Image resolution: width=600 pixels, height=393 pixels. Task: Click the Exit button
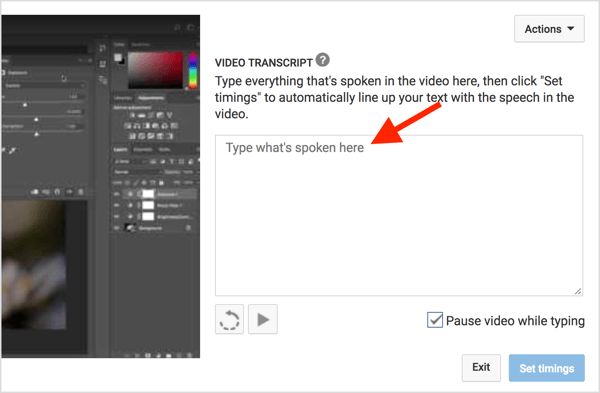click(481, 368)
